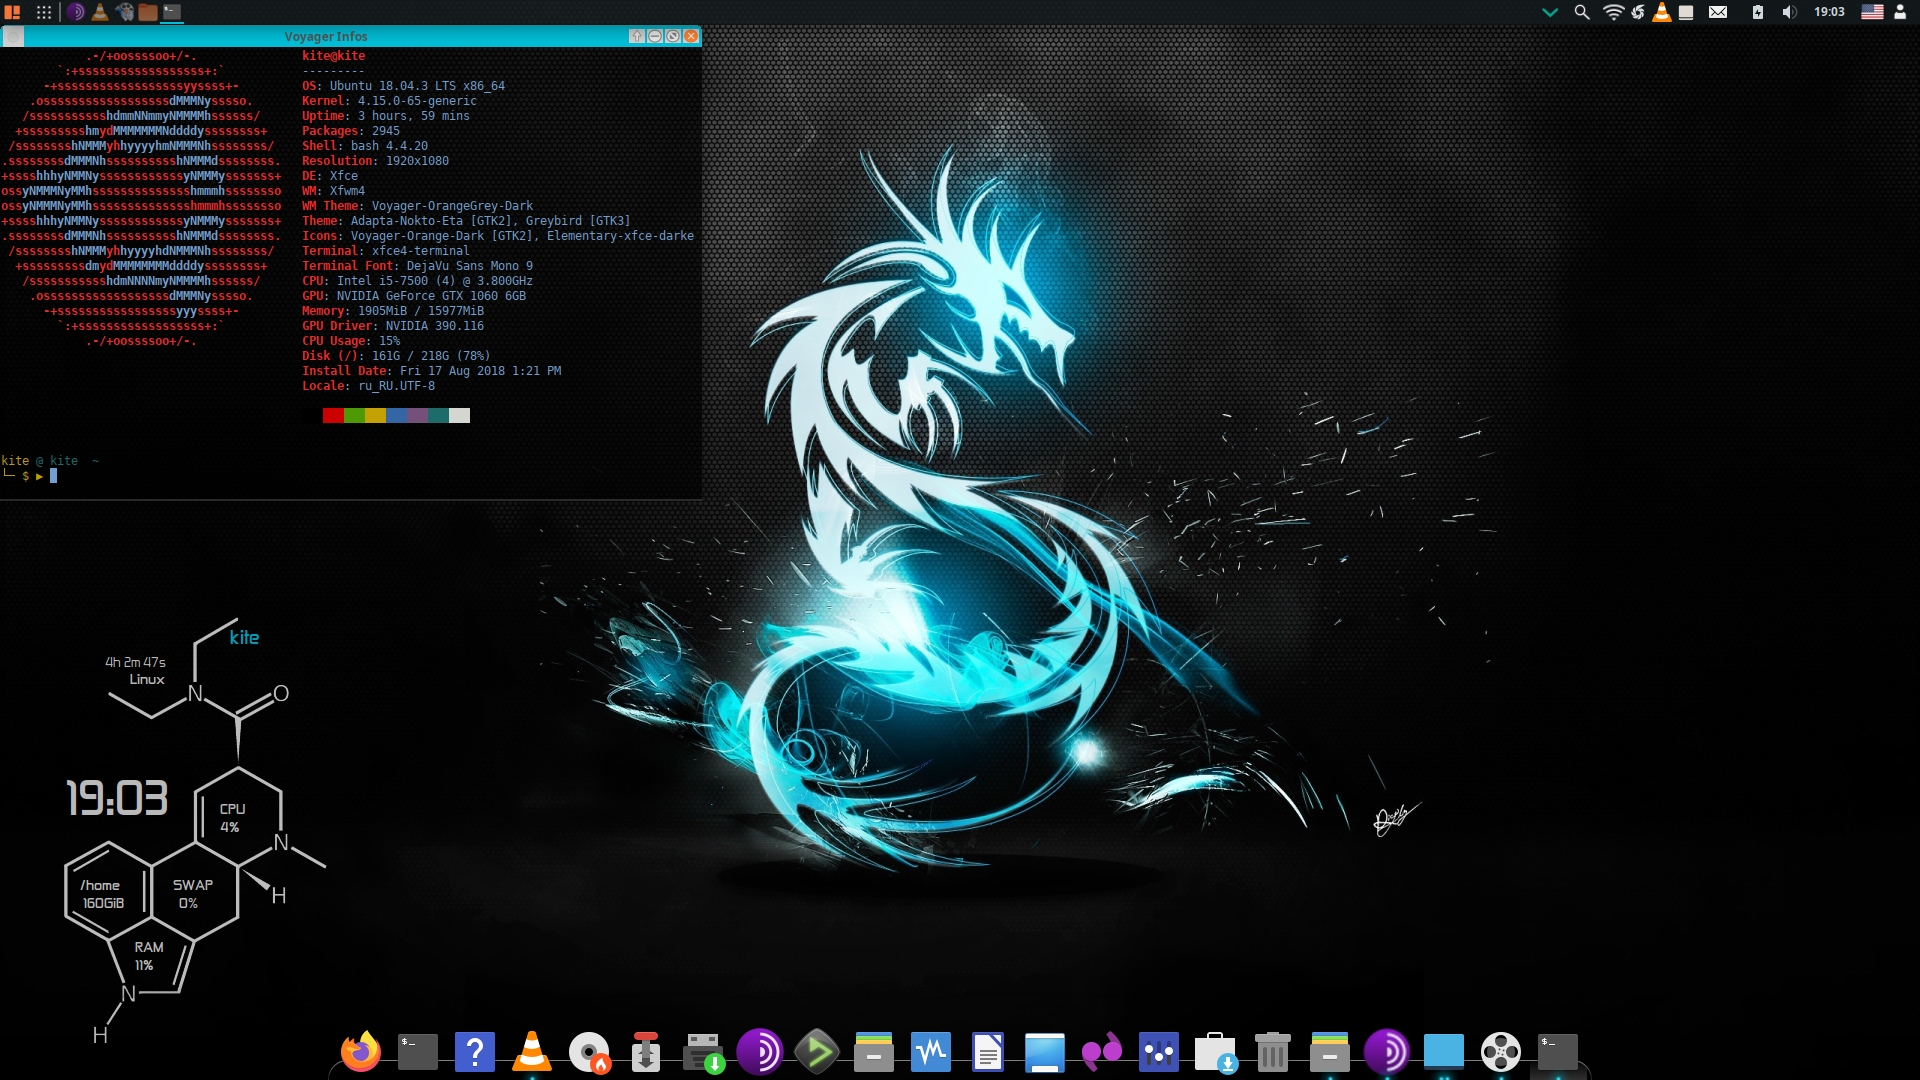1920x1080 pixels.
Task: Open the Wi-Fi network menu
Action: [1612, 12]
